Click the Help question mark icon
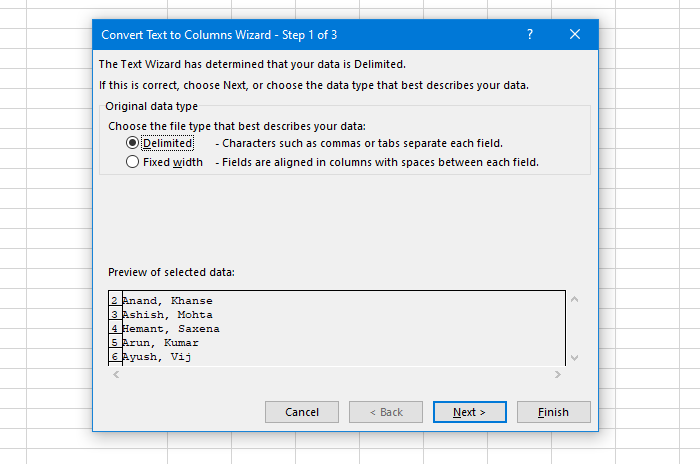 [x=530, y=34]
